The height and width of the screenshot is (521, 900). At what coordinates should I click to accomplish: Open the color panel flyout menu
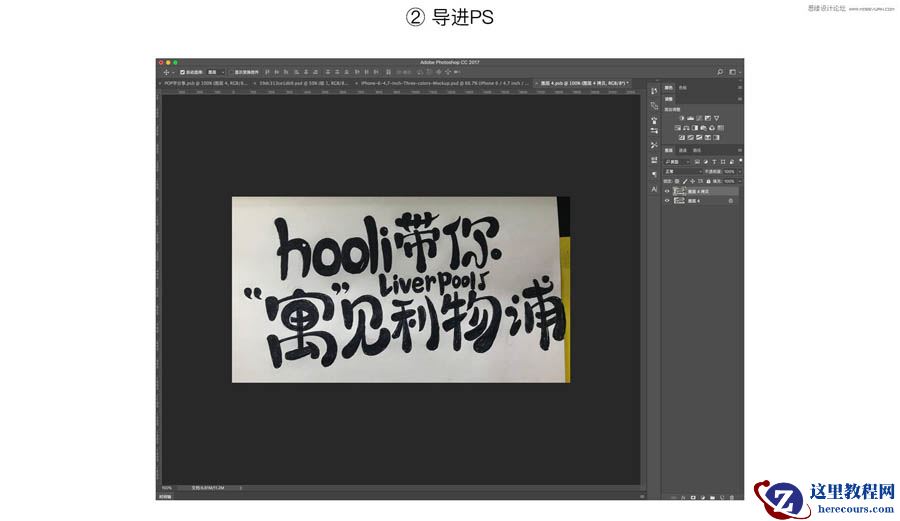coord(740,88)
